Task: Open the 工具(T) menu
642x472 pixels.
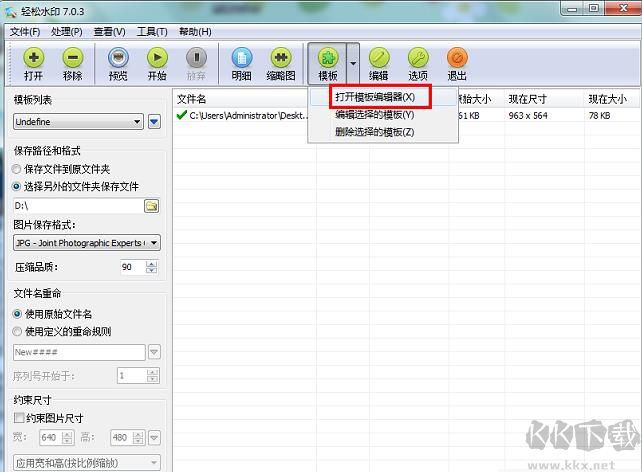Action: click(x=152, y=31)
